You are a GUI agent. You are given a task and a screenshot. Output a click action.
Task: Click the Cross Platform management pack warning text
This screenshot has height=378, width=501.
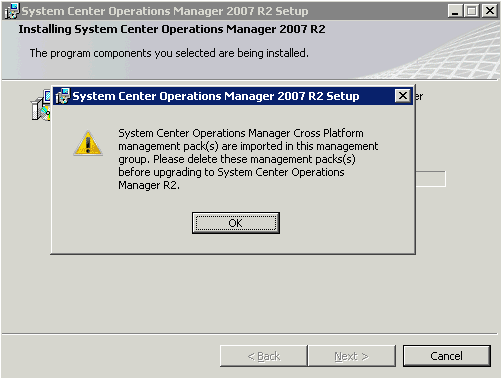(248, 159)
